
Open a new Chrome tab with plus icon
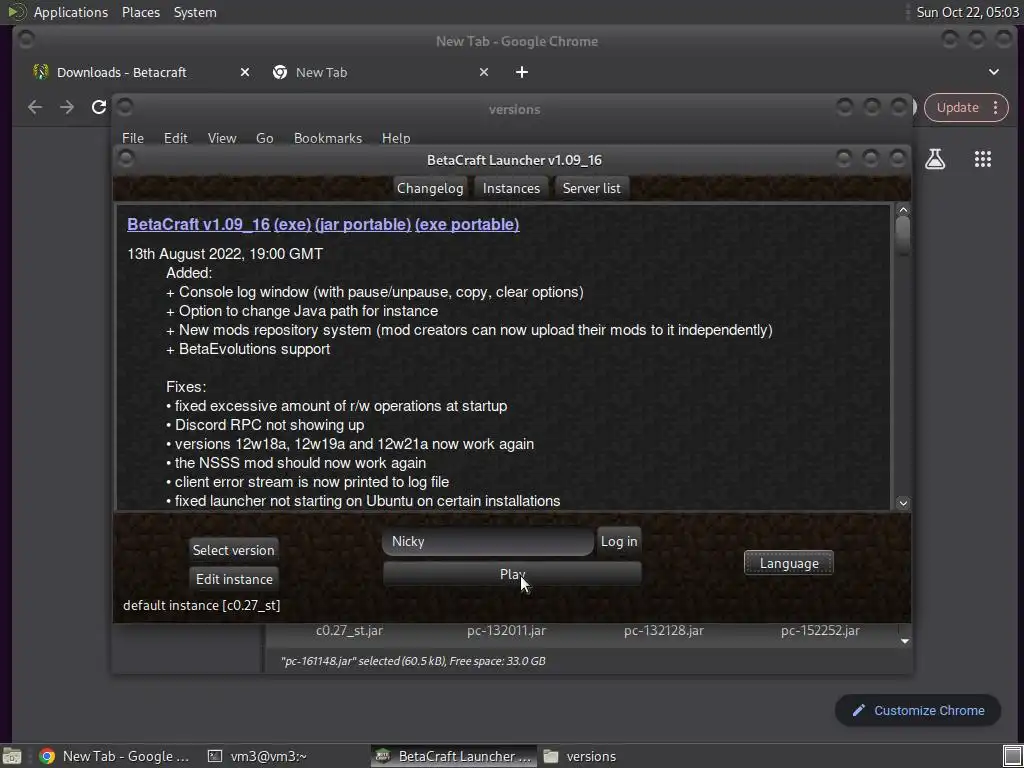coord(521,72)
